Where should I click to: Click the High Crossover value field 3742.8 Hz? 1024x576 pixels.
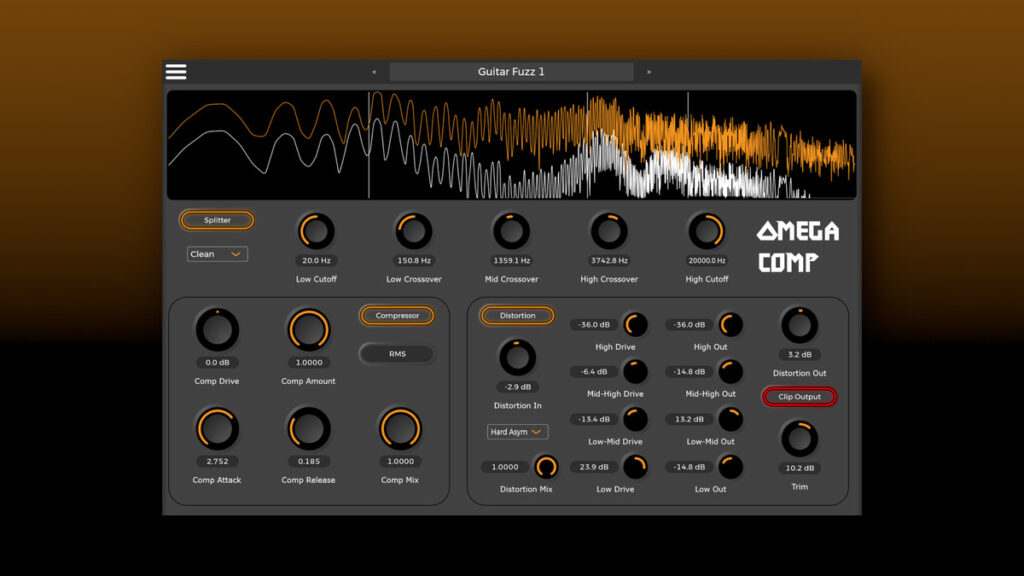[x=609, y=261]
